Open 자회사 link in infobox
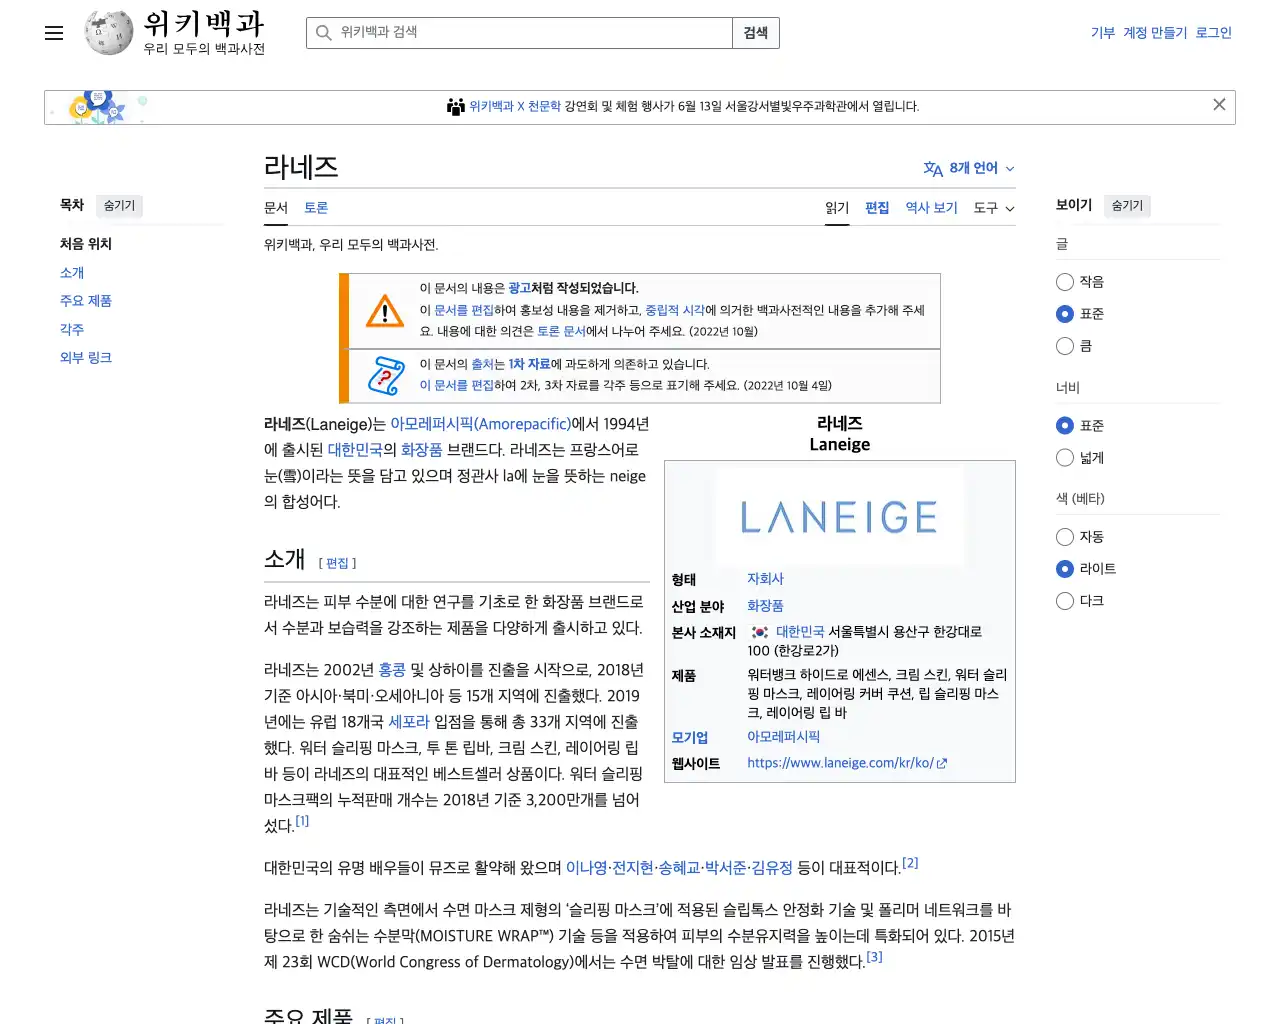This screenshot has width=1280, height=1024. (766, 579)
